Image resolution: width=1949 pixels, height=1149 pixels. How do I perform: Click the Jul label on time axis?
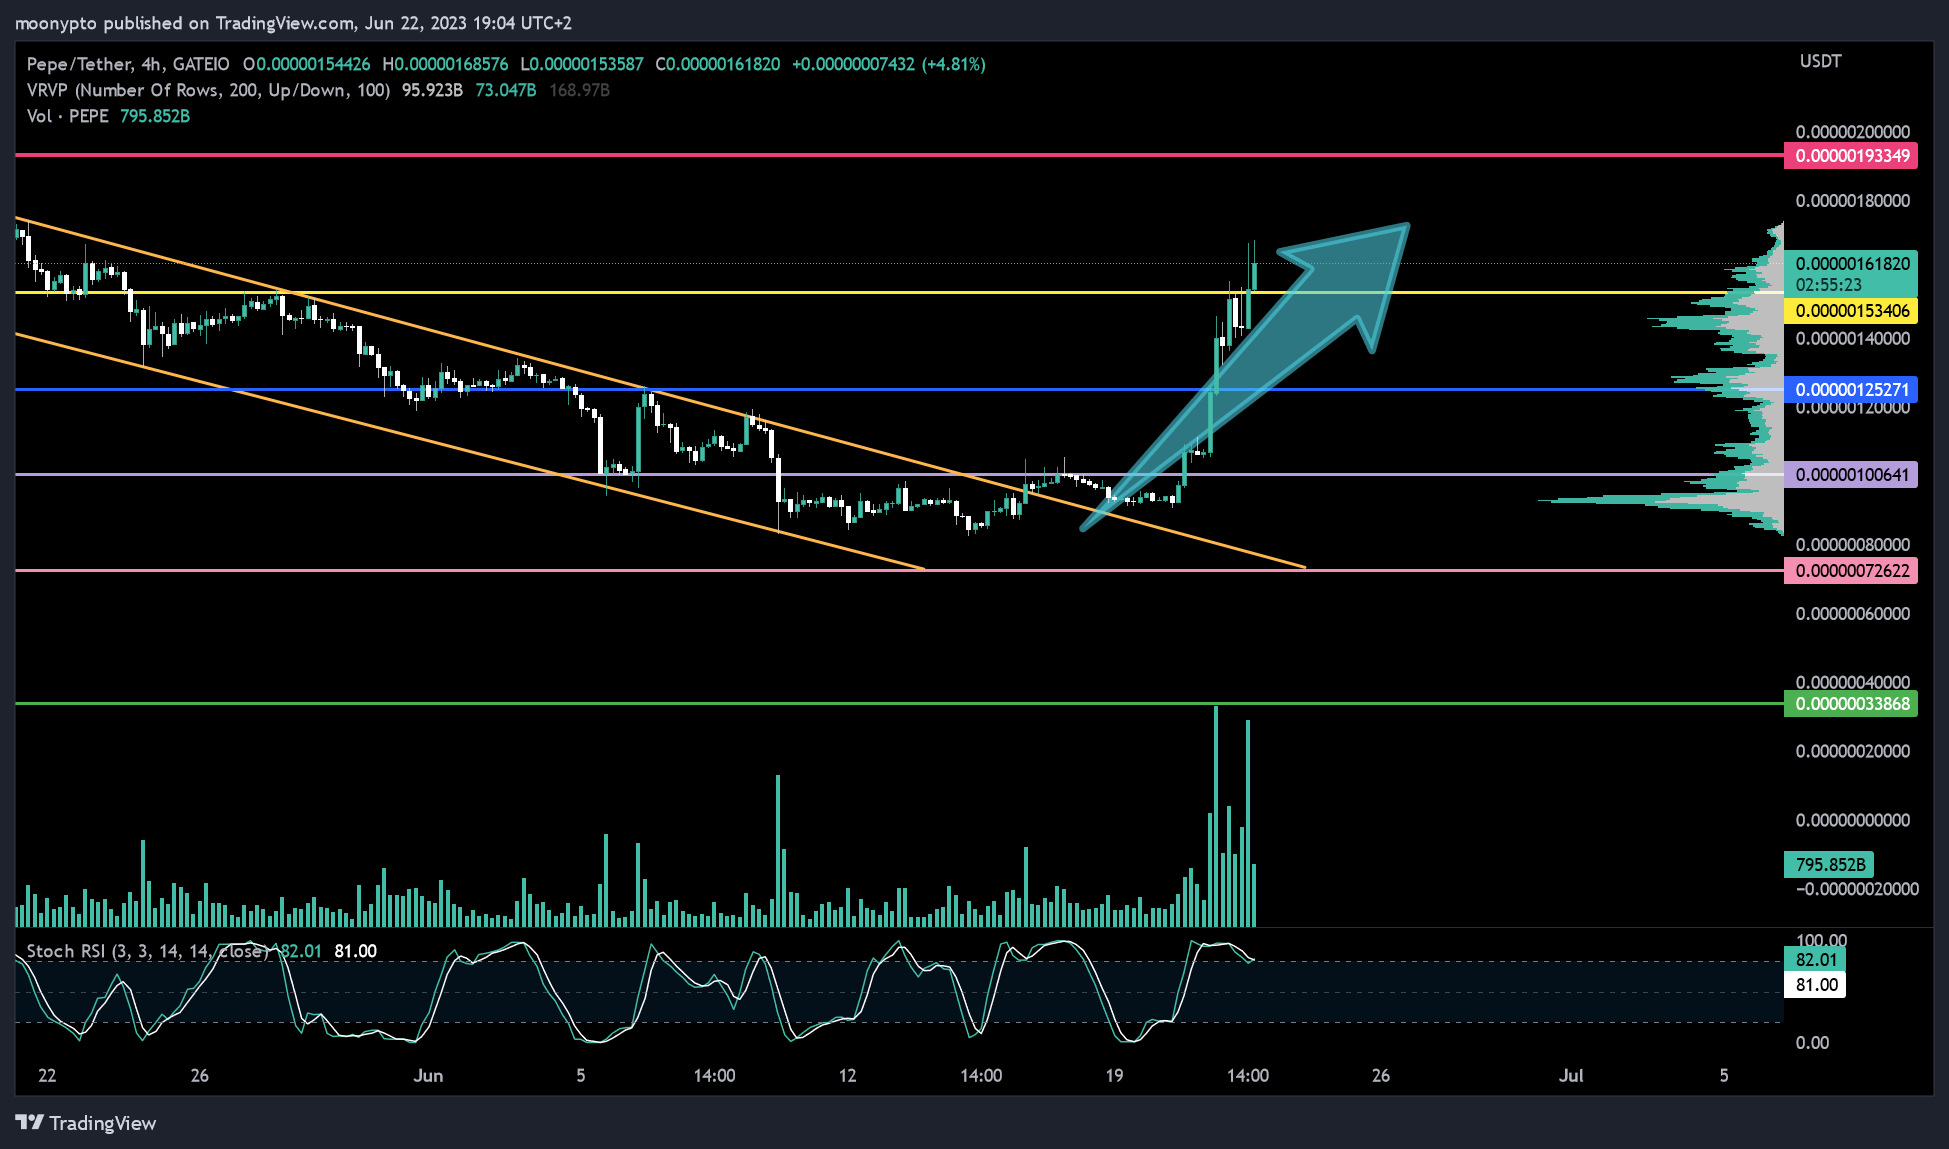(x=1571, y=1076)
